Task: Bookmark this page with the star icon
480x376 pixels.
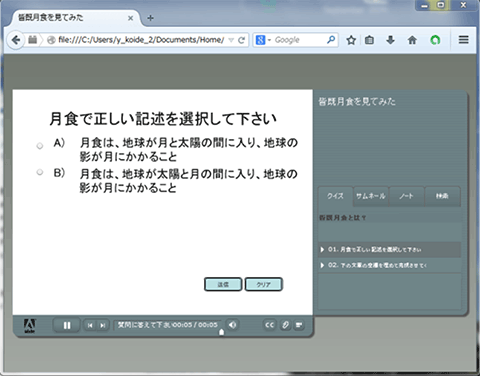Action: pyautogui.click(x=351, y=40)
